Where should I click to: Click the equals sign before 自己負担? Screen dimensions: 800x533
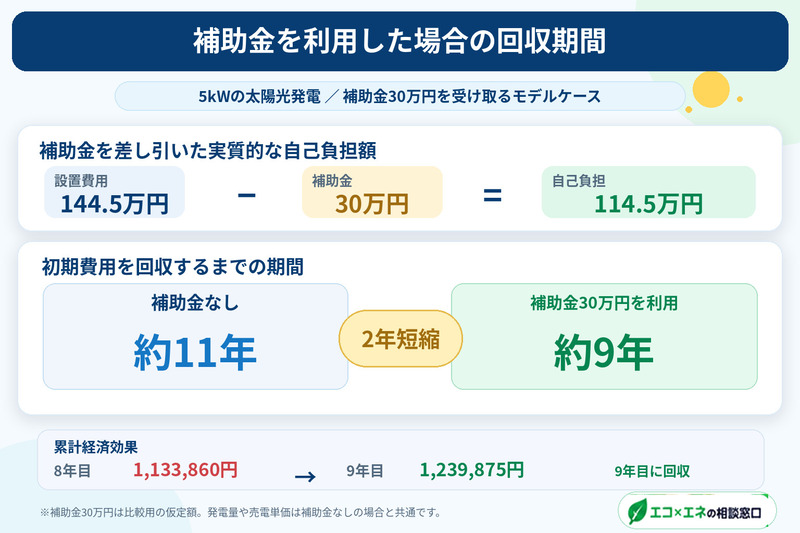[492, 195]
